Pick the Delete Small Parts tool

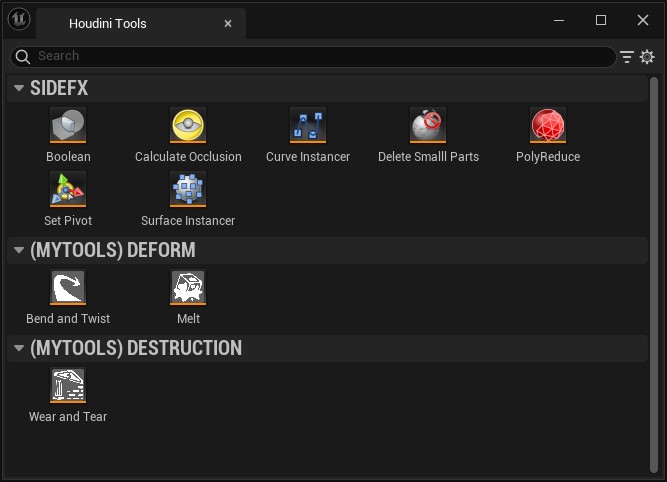click(x=428, y=127)
